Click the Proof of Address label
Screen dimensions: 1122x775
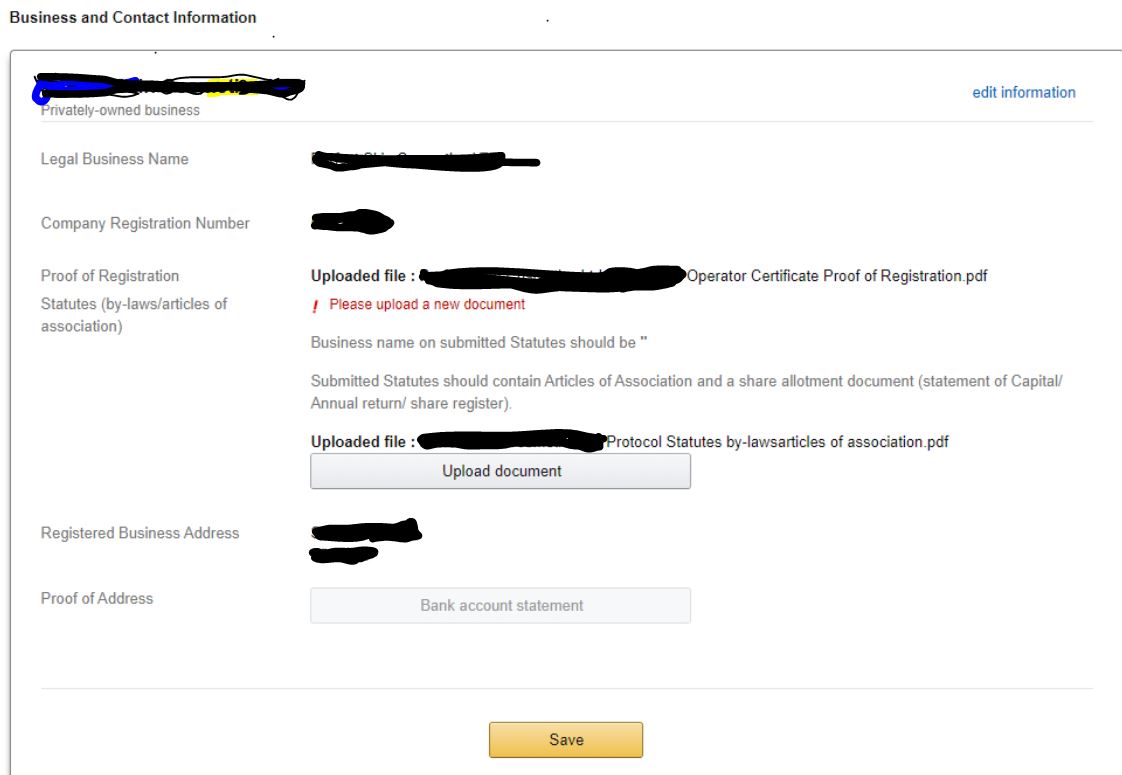pyautogui.click(x=97, y=598)
